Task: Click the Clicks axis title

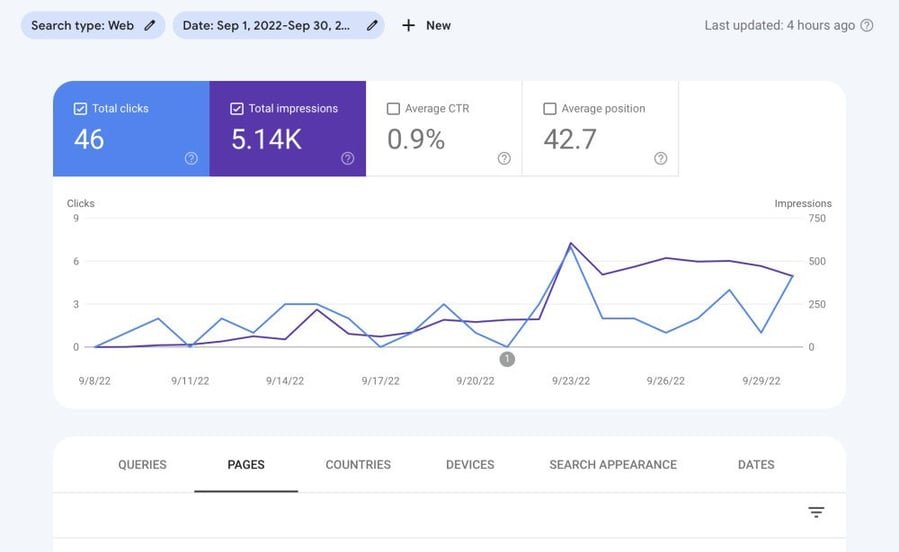Action: [80, 203]
